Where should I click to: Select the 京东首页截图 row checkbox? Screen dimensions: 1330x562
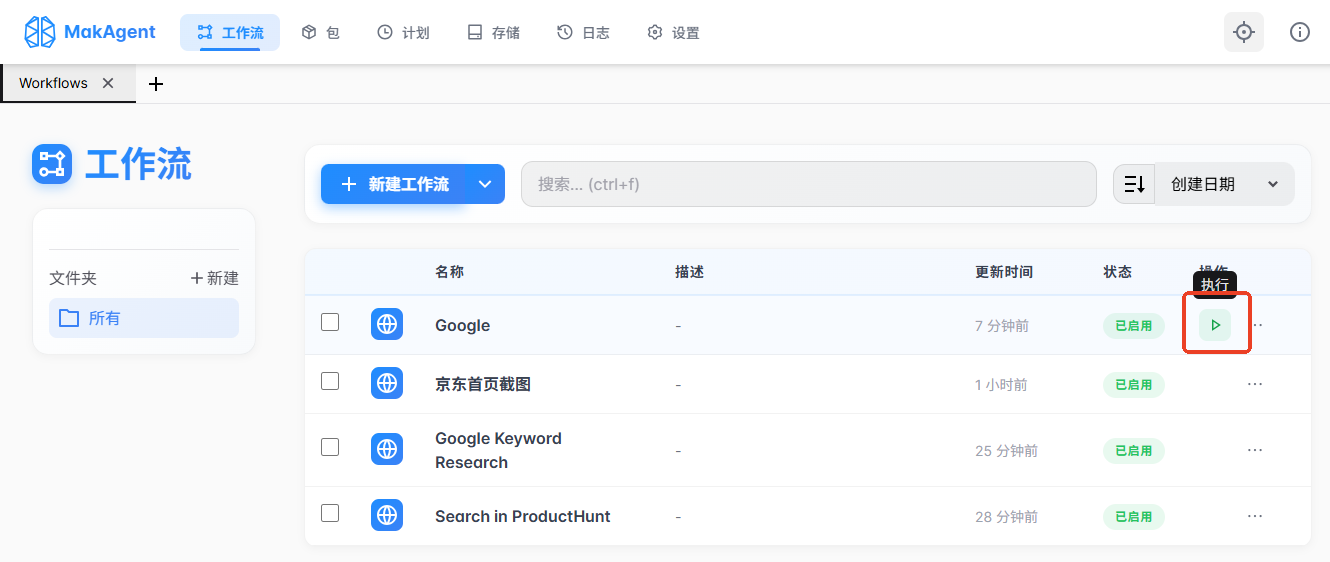click(330, 381)
